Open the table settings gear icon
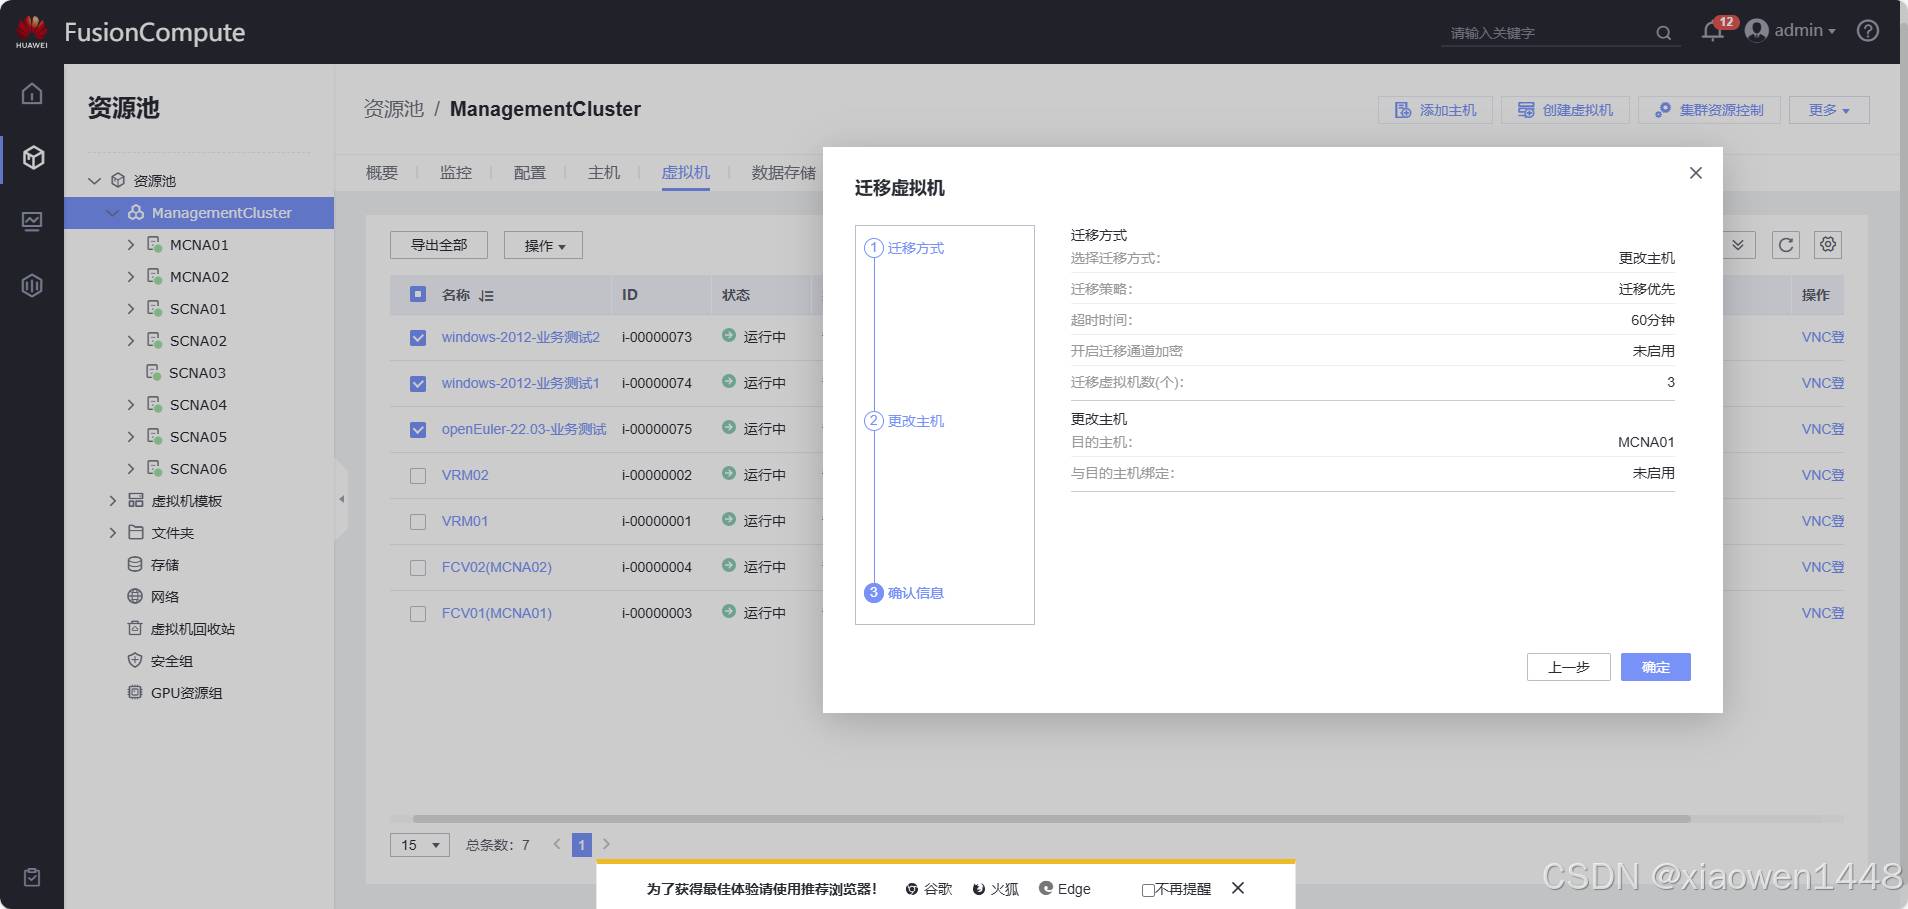 (x=1827, y=245)
